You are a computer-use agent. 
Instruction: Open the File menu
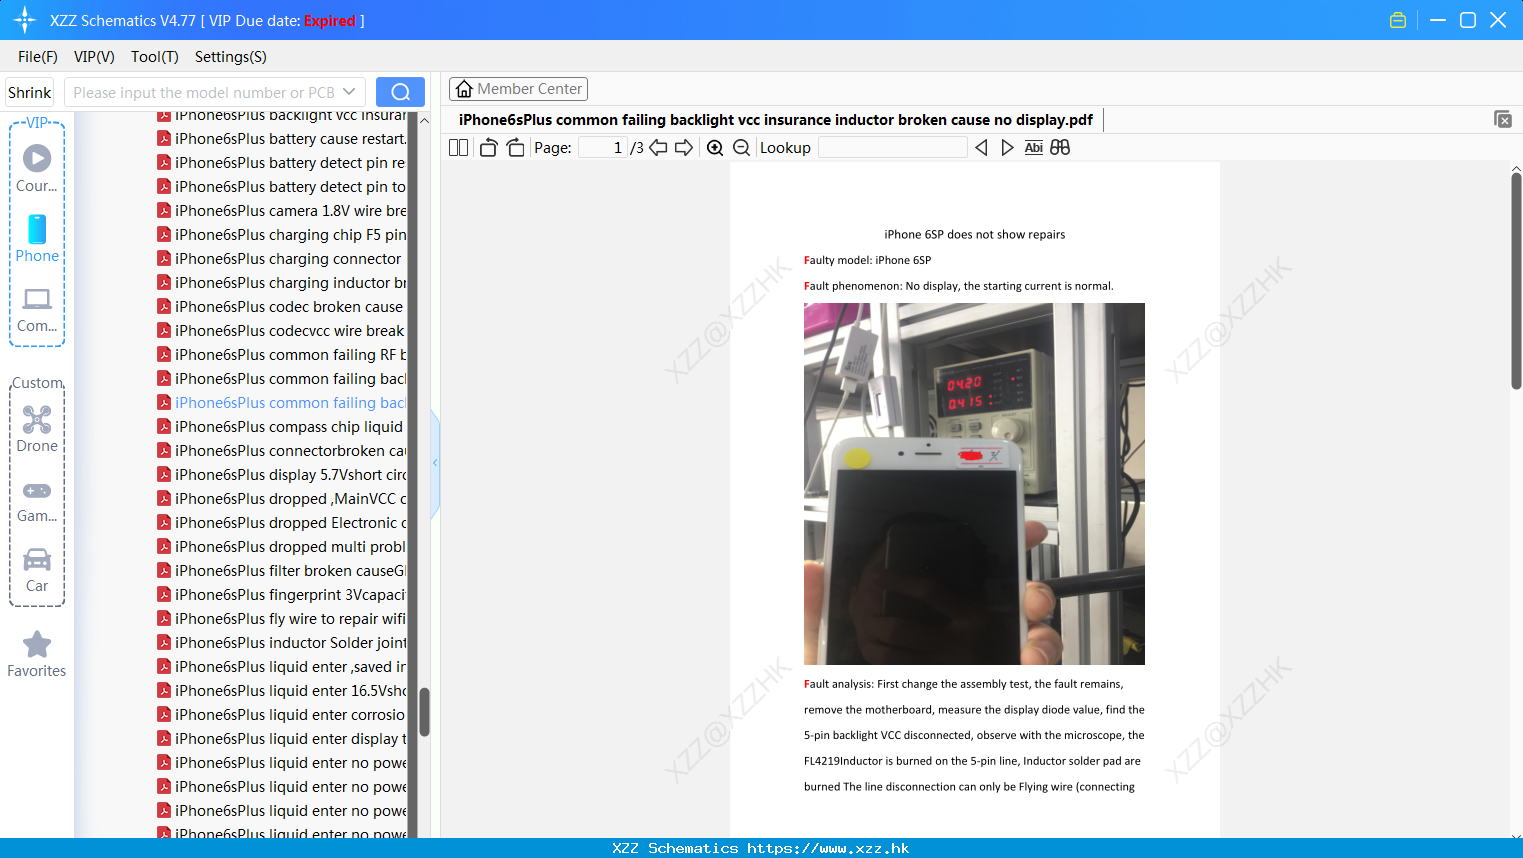[x=38, y=57]
